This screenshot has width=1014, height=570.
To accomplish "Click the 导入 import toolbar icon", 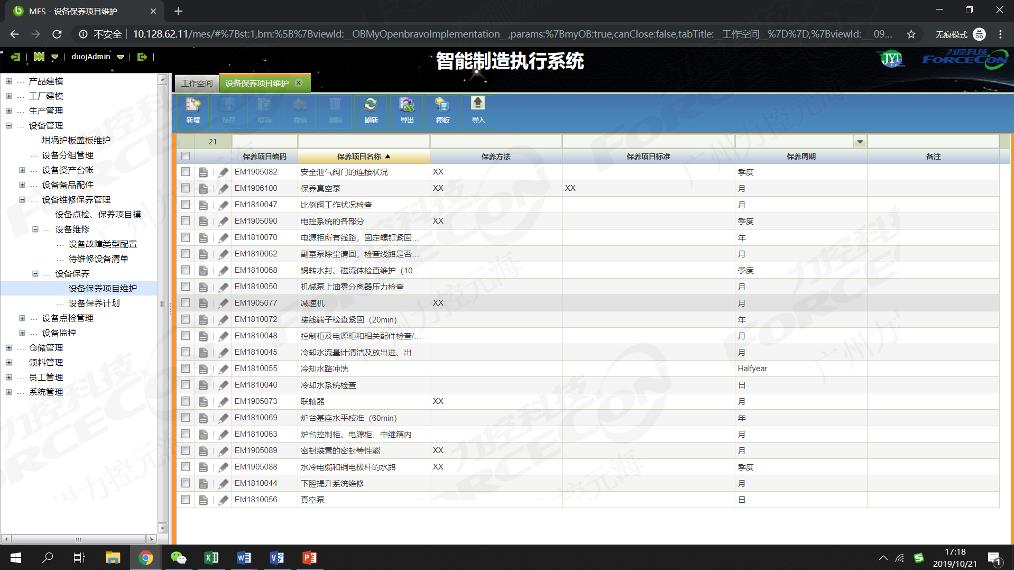I will click(478, 111).
